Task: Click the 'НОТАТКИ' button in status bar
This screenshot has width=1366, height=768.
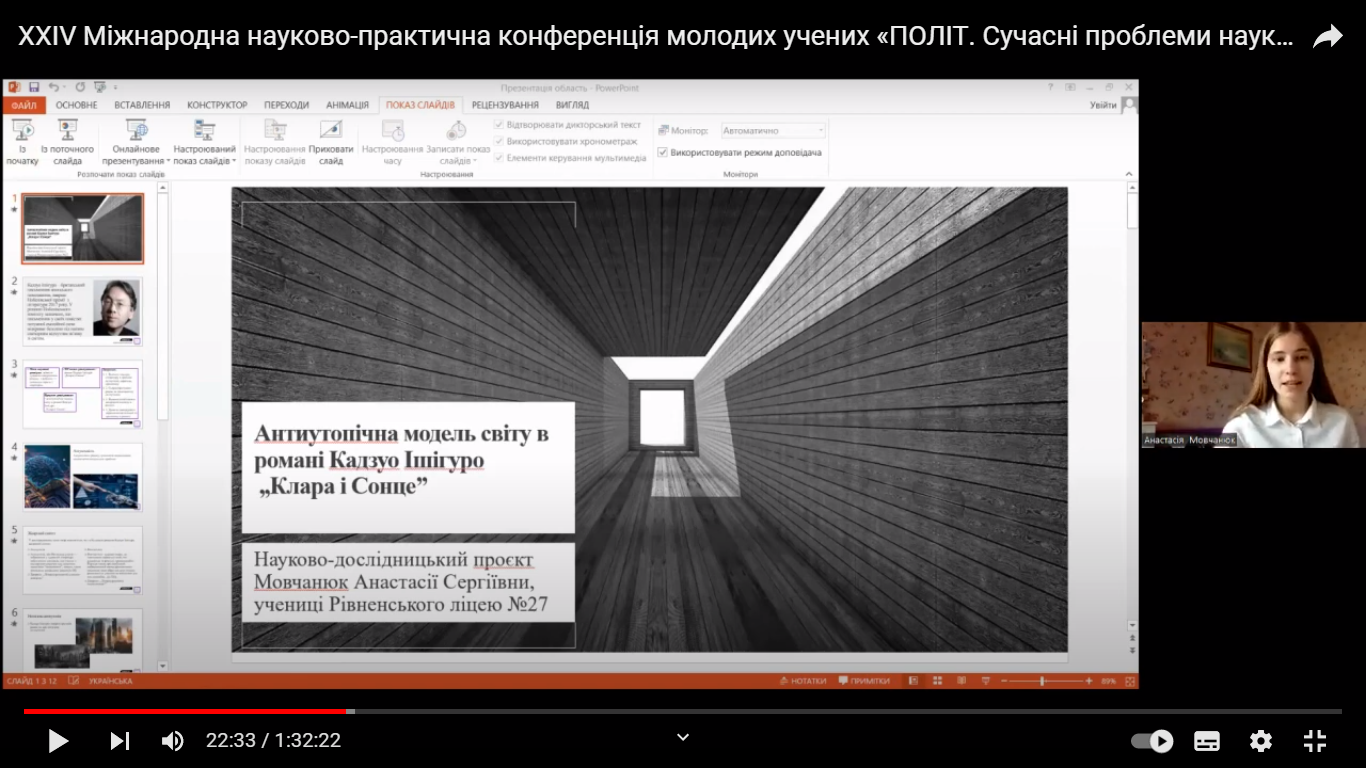Action: [803, 681]
